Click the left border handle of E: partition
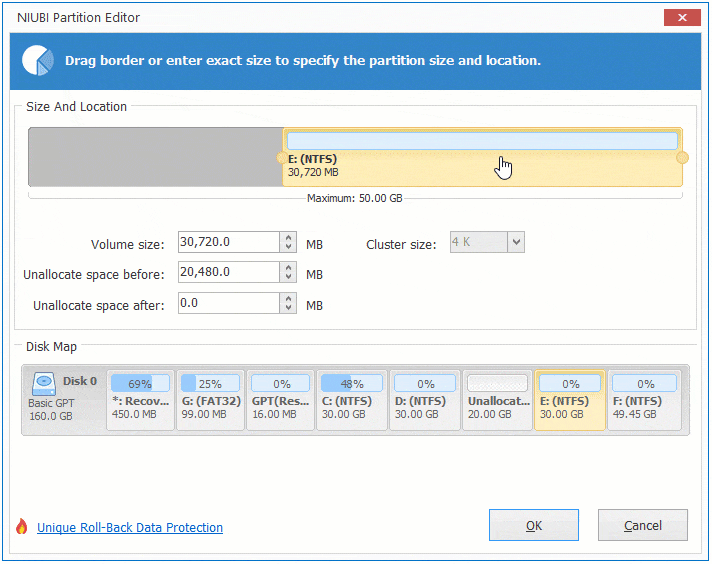The width and height of the screenshot is (712, 564). point(281,157)
